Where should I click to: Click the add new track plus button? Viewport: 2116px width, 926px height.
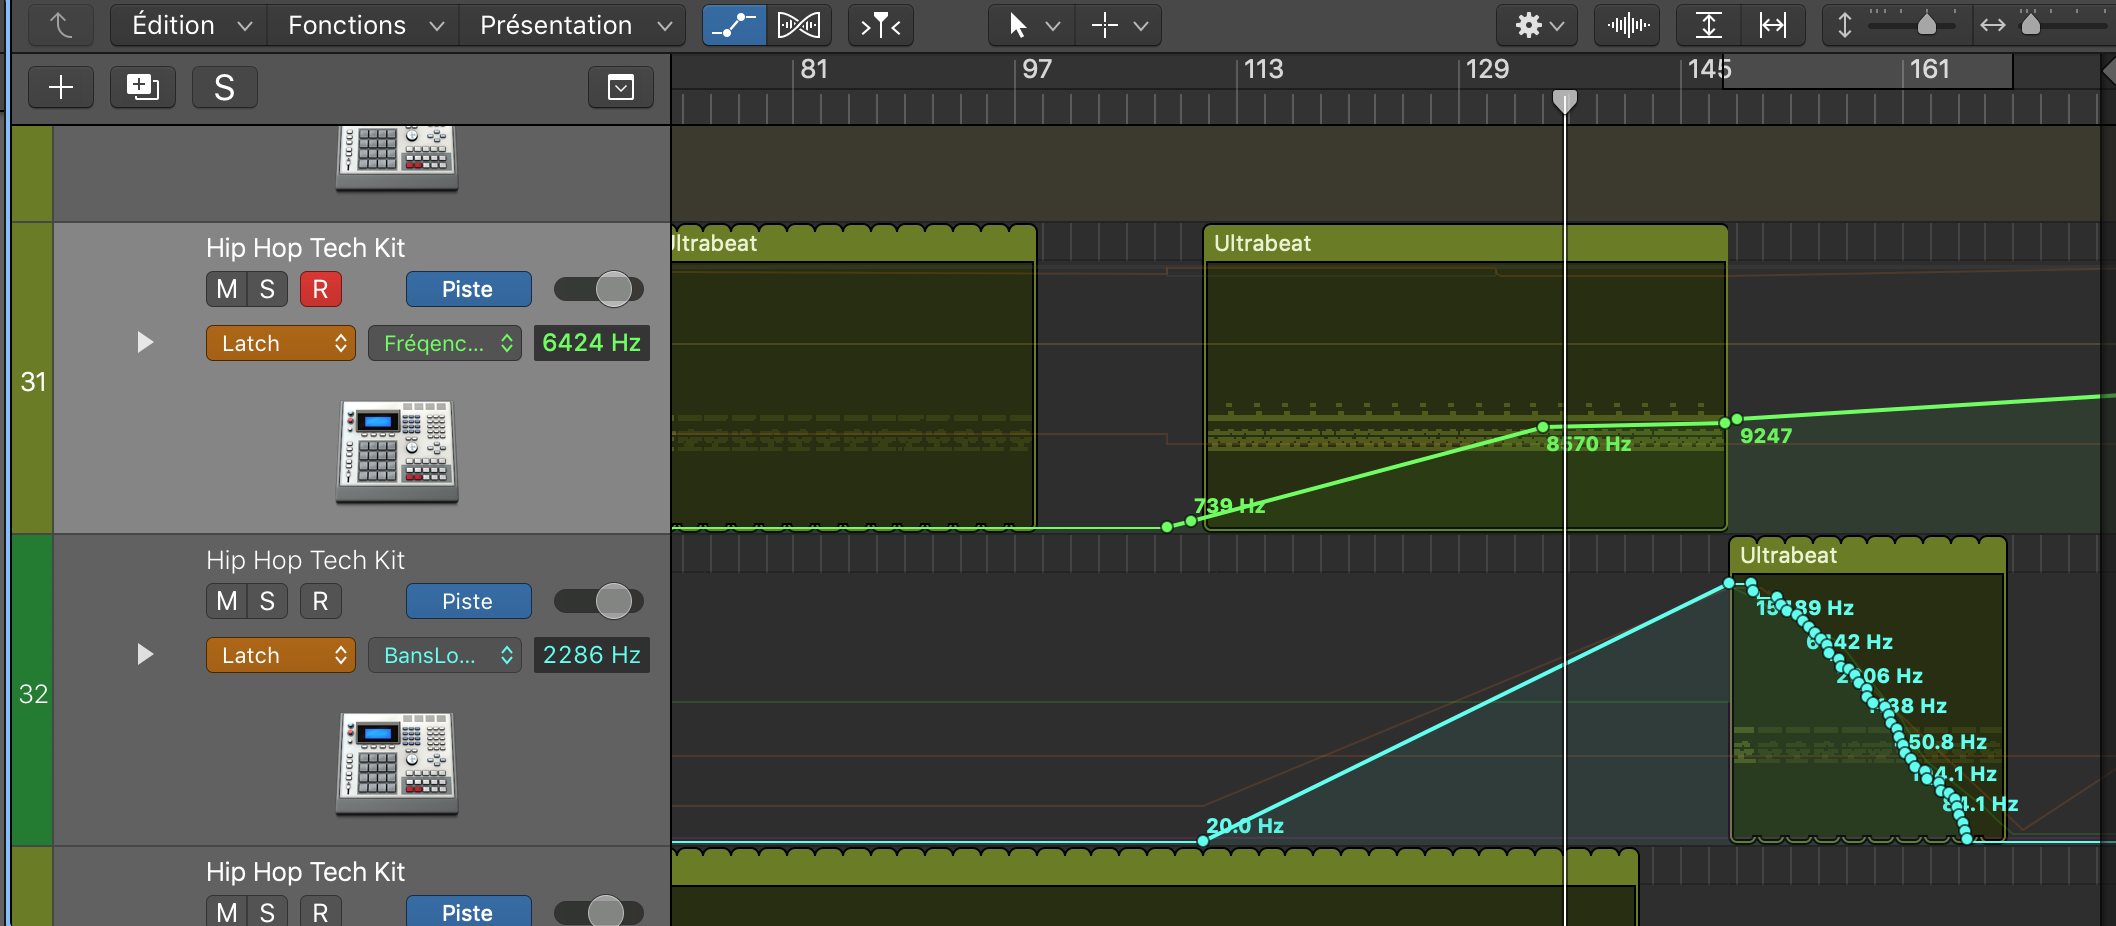pyautogui.click(x=61, y=87)
